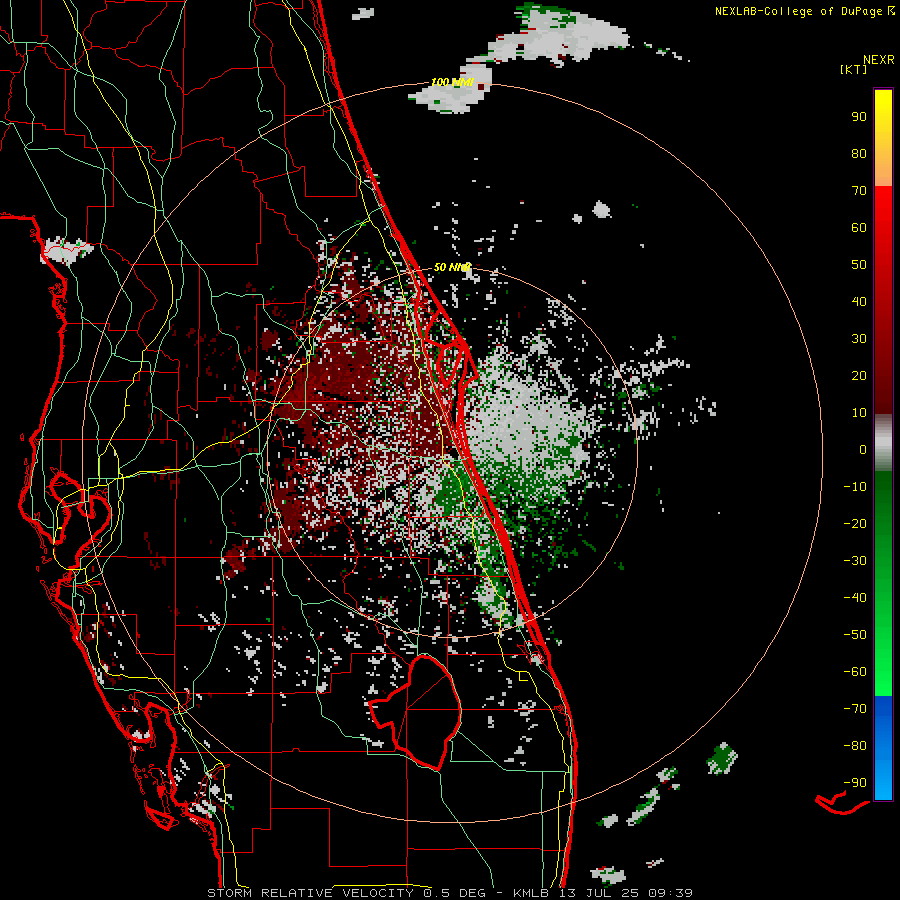Image resolution: width=900 pixels, height=900 pixels.
Task: Click the [KT] units label
Action: [853, 69]
